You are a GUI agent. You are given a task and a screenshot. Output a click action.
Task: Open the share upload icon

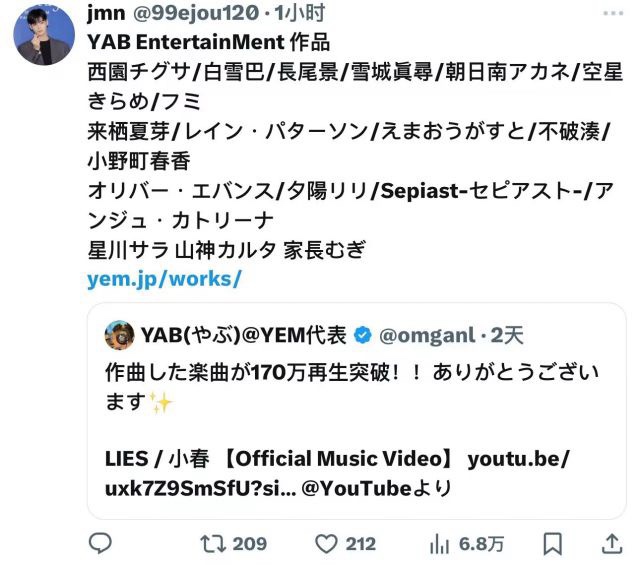tap(612, 544)
